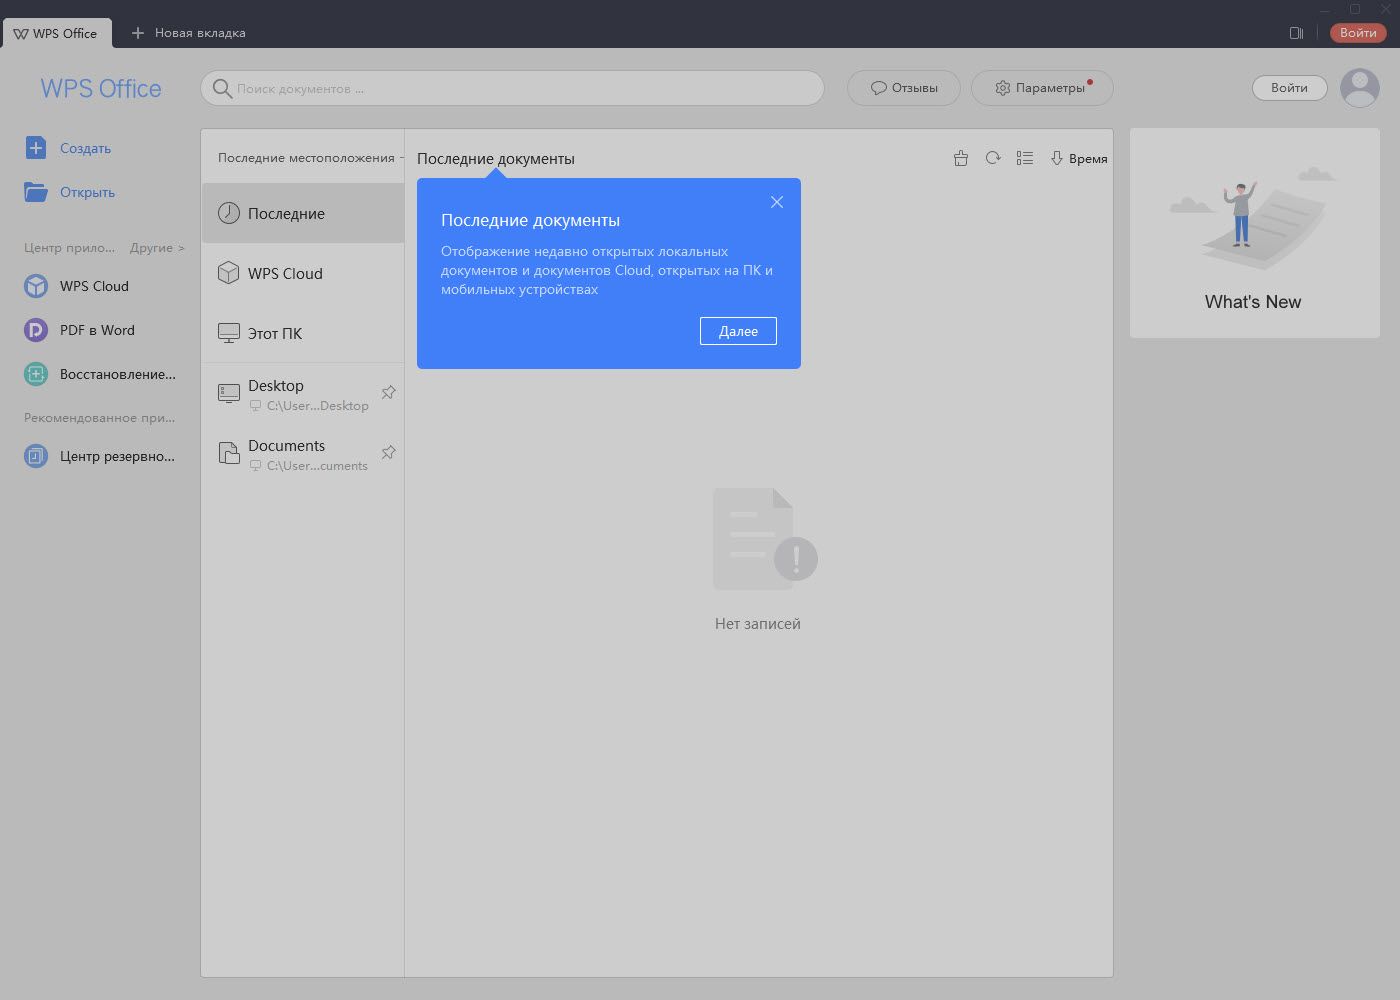Viewport: 1400px width, 1000px height.
Task: Pin the Desktop location
Action: (x=389, y=392)
